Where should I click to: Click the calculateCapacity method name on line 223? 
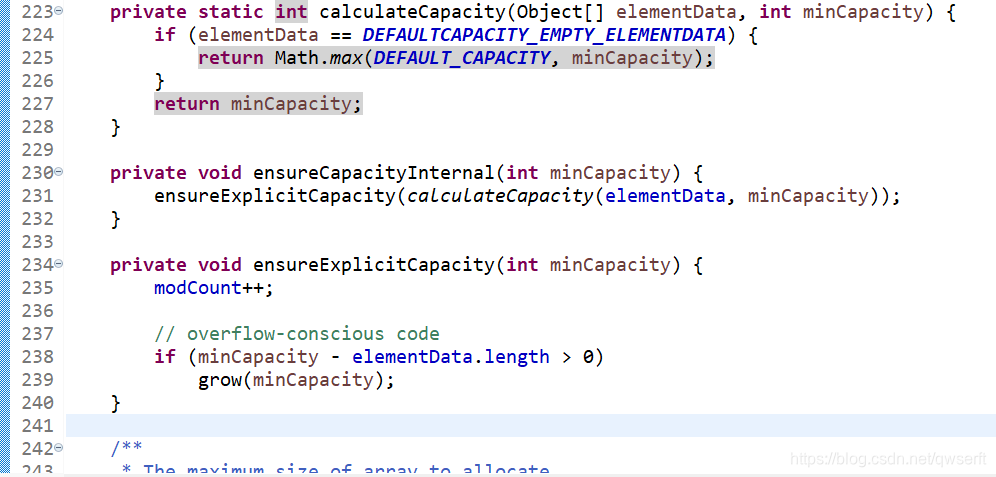[x=412, y=12]
